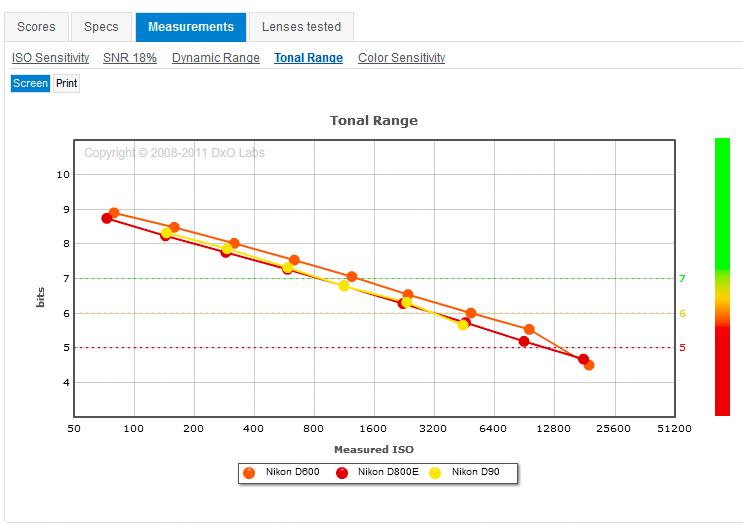743x525 pixels.
Task: Open the Lenses tested tab
Action: (301, 27)
